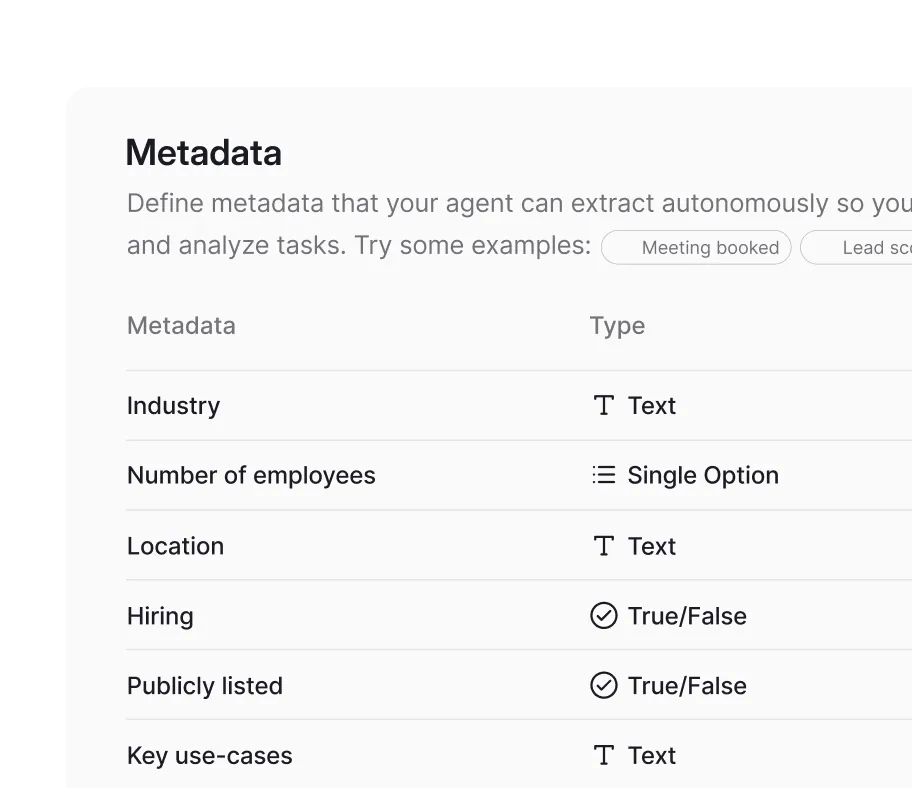Open the Industry metadata row

click(173, 405)
